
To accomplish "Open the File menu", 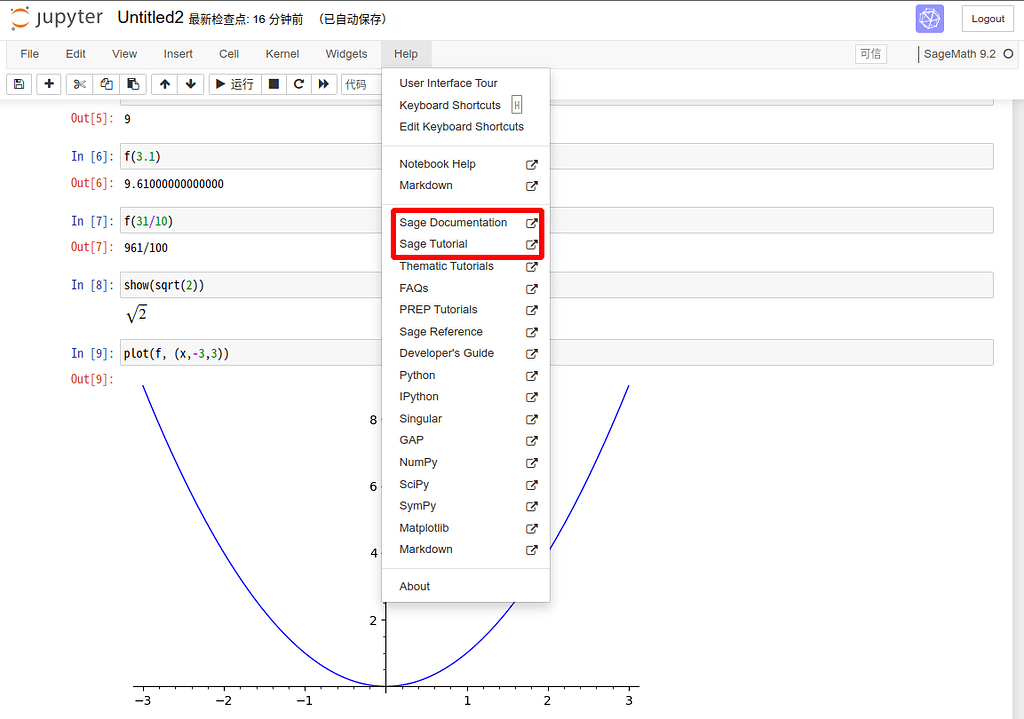I will click(x=29, y=54).
